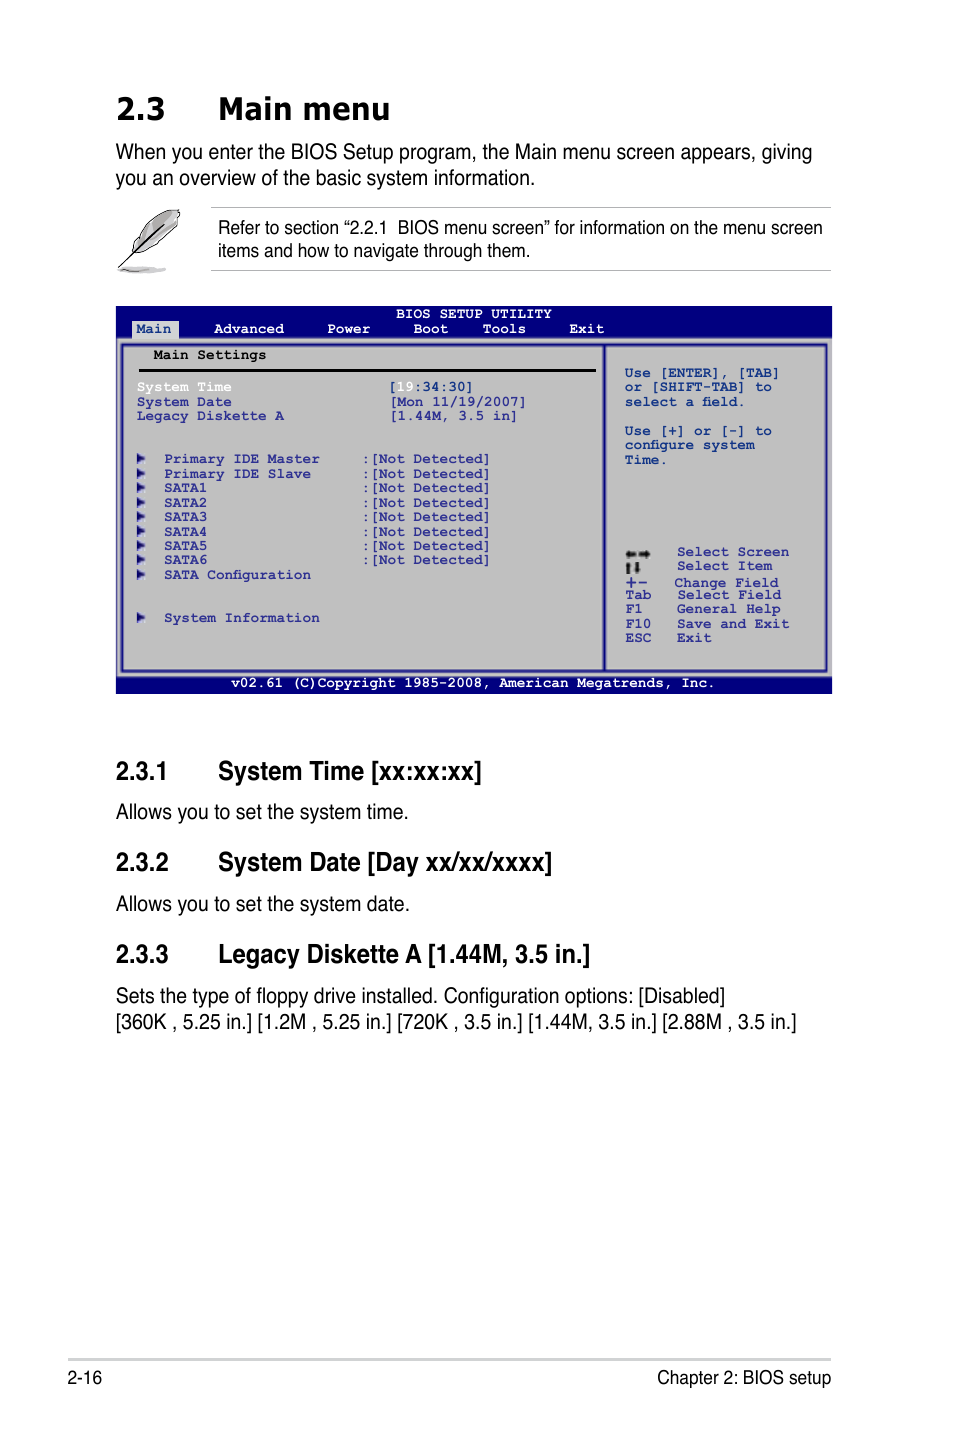954x1438 pixels.
Task: Click the up-down arrows Select Item icon
Action: pyautogui.click(x=633, y=567)
